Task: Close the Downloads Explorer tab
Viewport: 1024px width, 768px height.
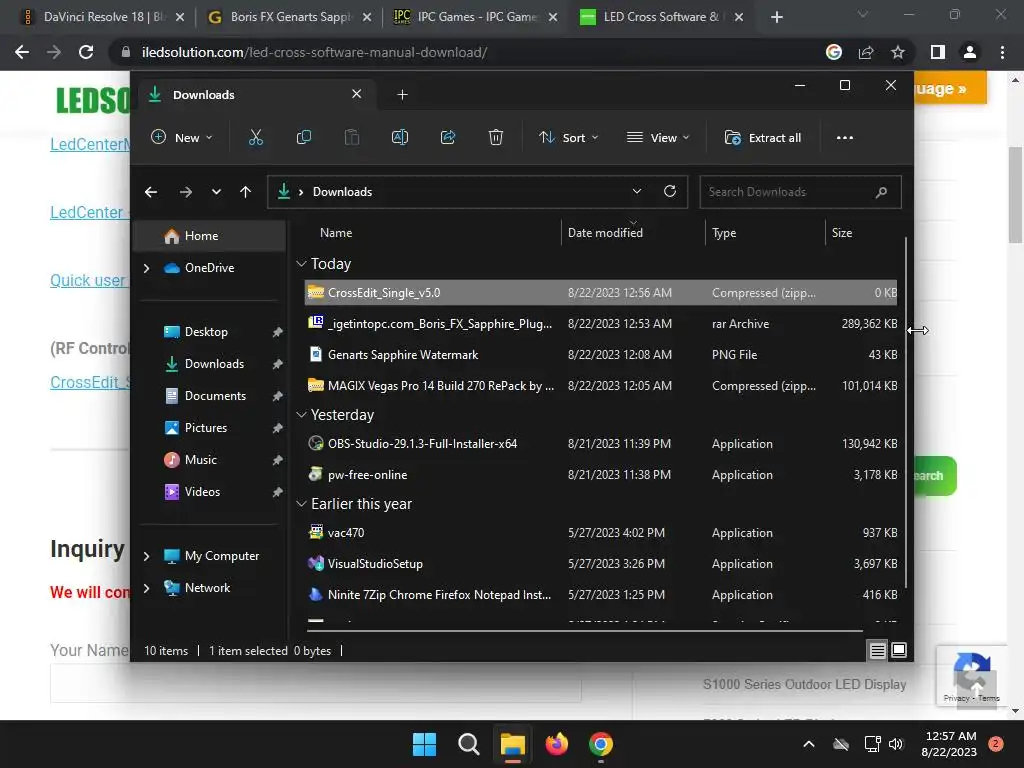Action: coord(357,94)
